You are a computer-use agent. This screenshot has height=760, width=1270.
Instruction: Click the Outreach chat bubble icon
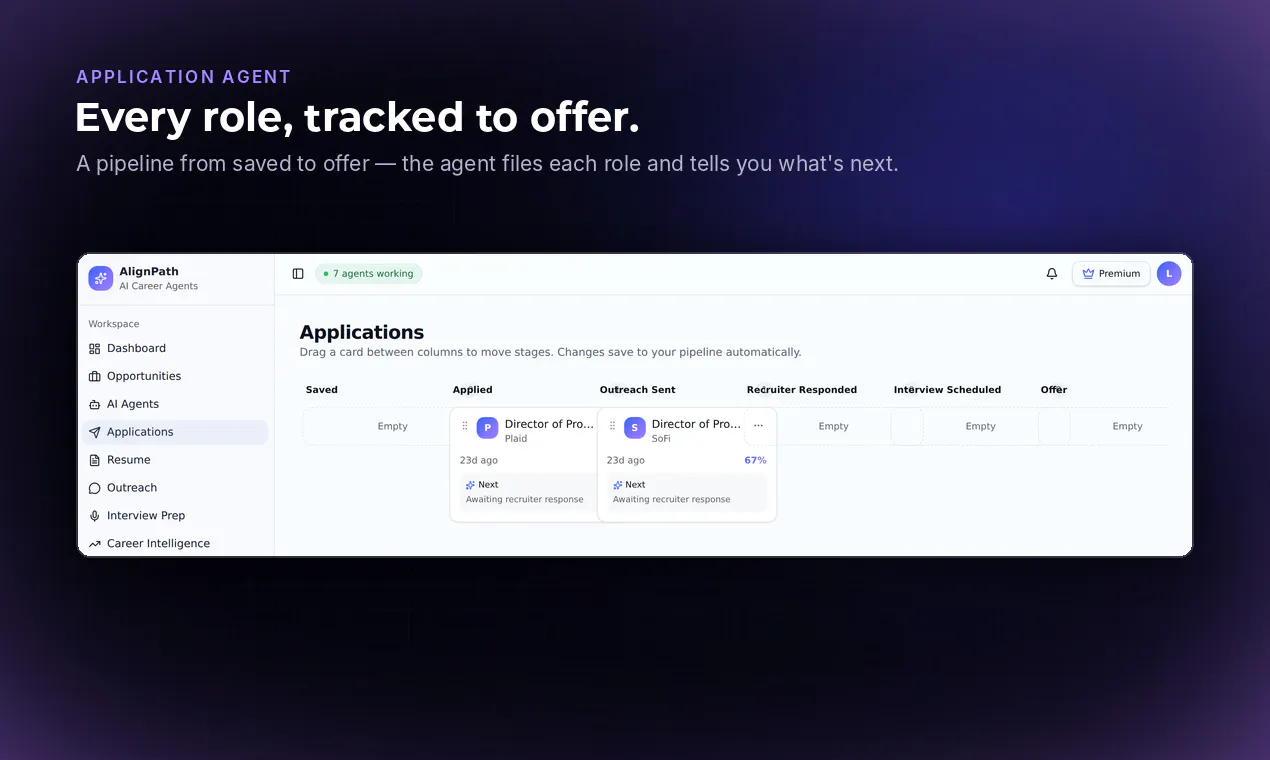(95, 489)
